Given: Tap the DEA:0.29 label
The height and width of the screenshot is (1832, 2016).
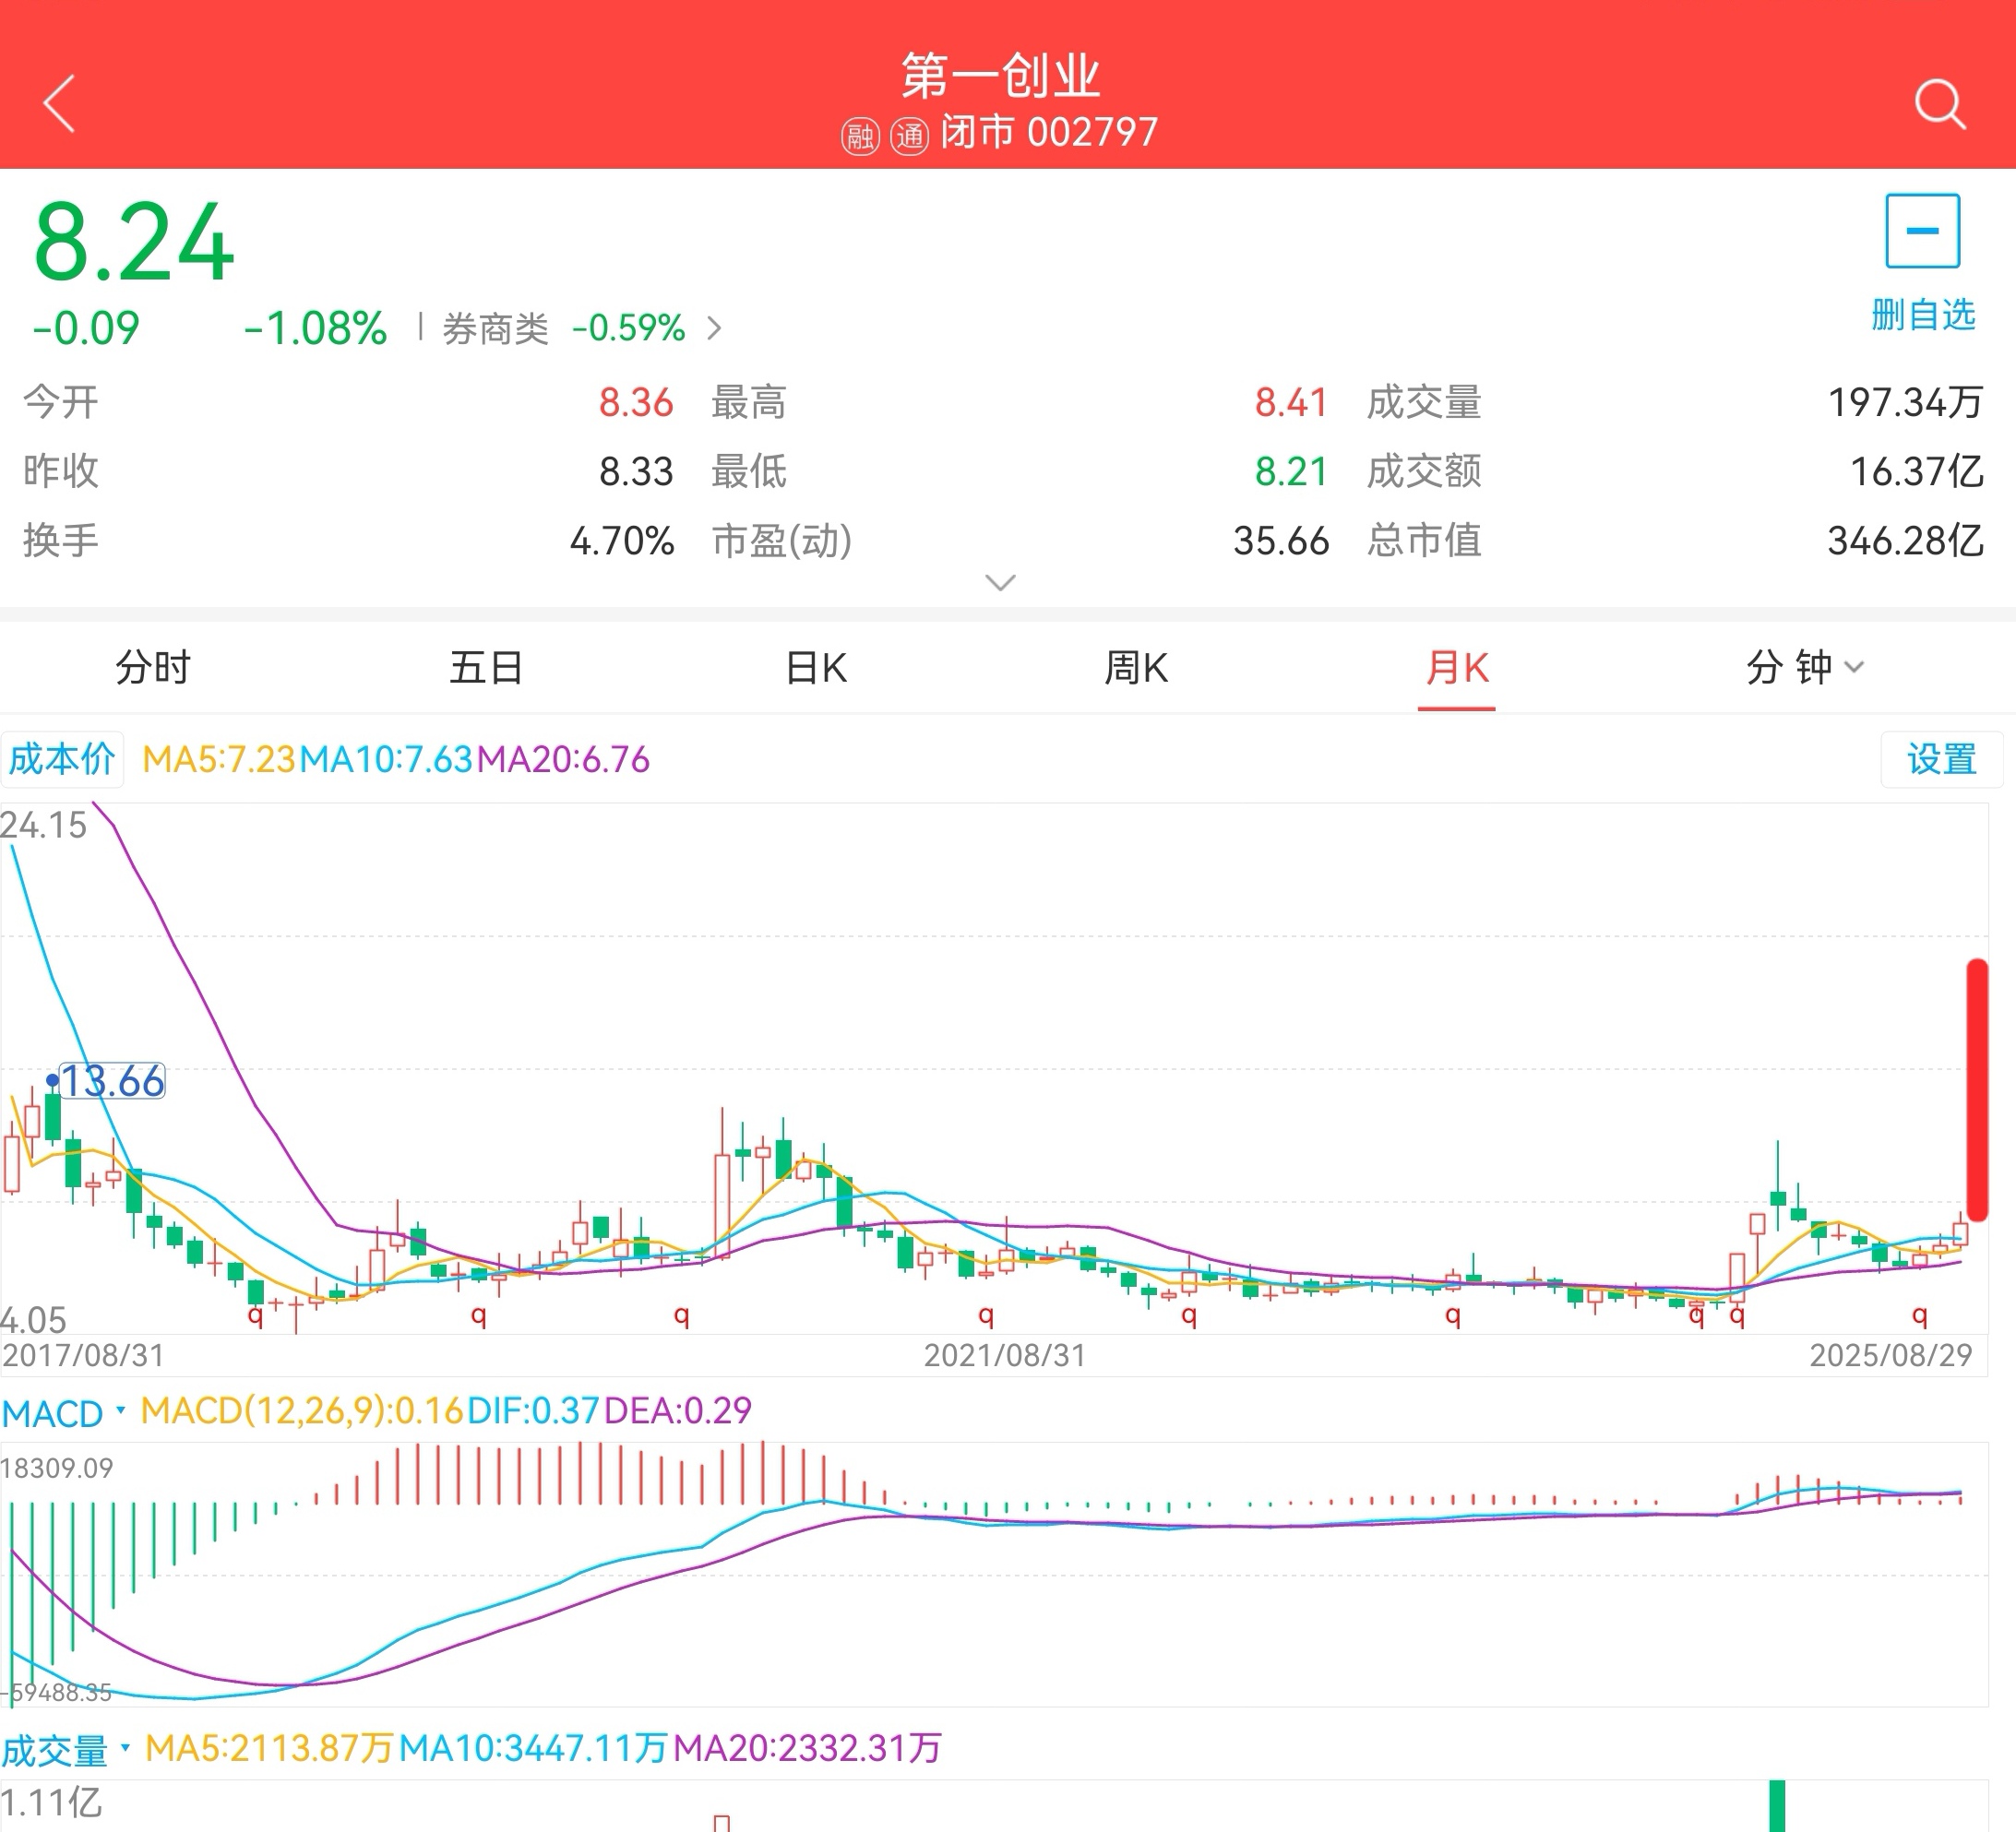Looking at the screenshot, I should 677,1411.
